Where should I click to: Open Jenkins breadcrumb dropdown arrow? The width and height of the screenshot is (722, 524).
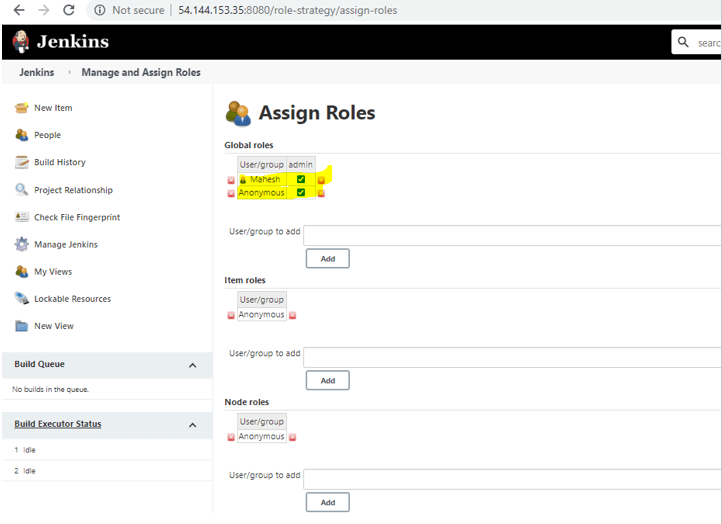(69, 72)
